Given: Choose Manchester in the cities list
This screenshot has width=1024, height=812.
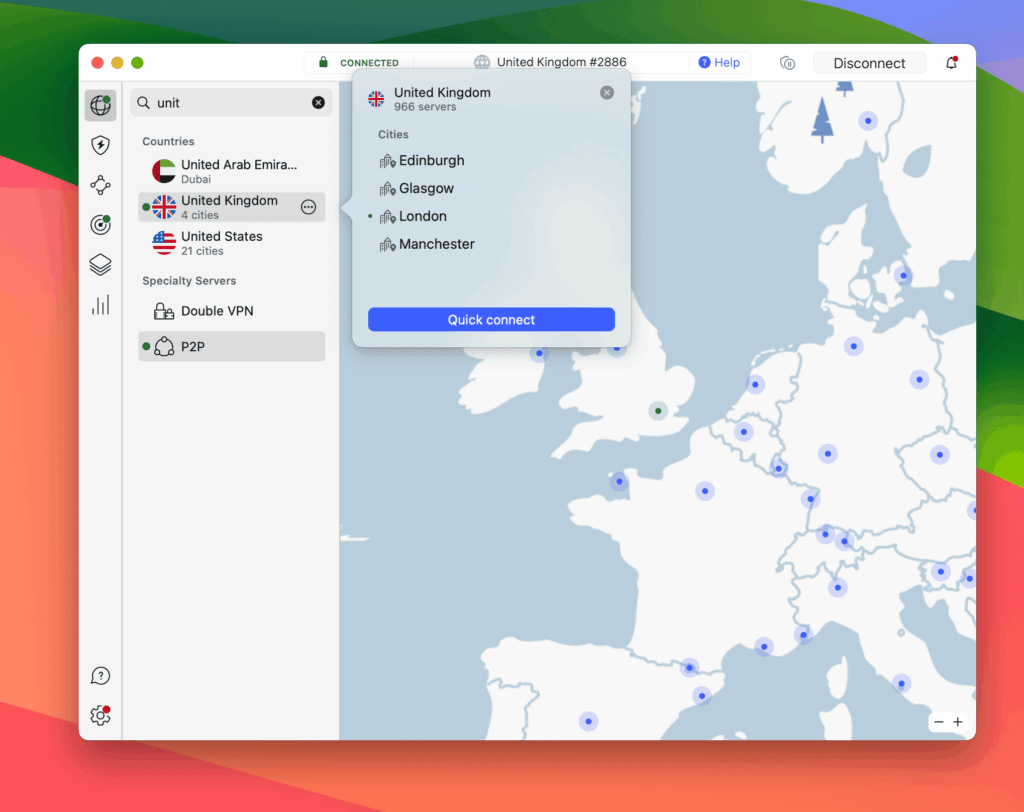Looking at the screenshot, I should [436, 244].
